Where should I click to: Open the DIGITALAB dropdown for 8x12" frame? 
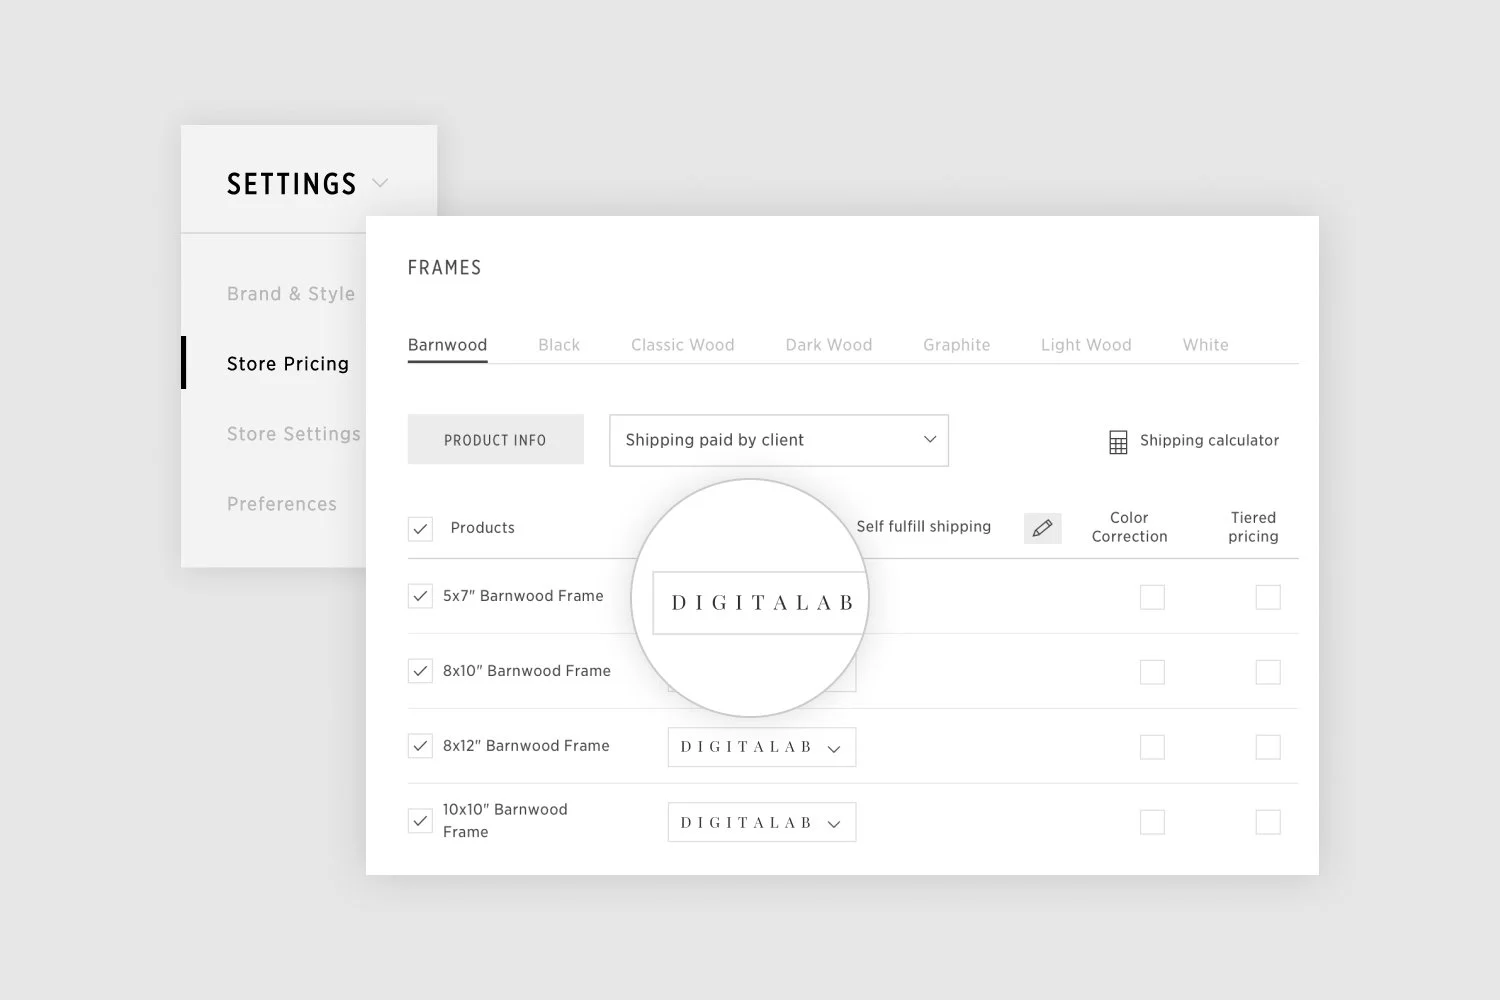(x=762, y=747)
